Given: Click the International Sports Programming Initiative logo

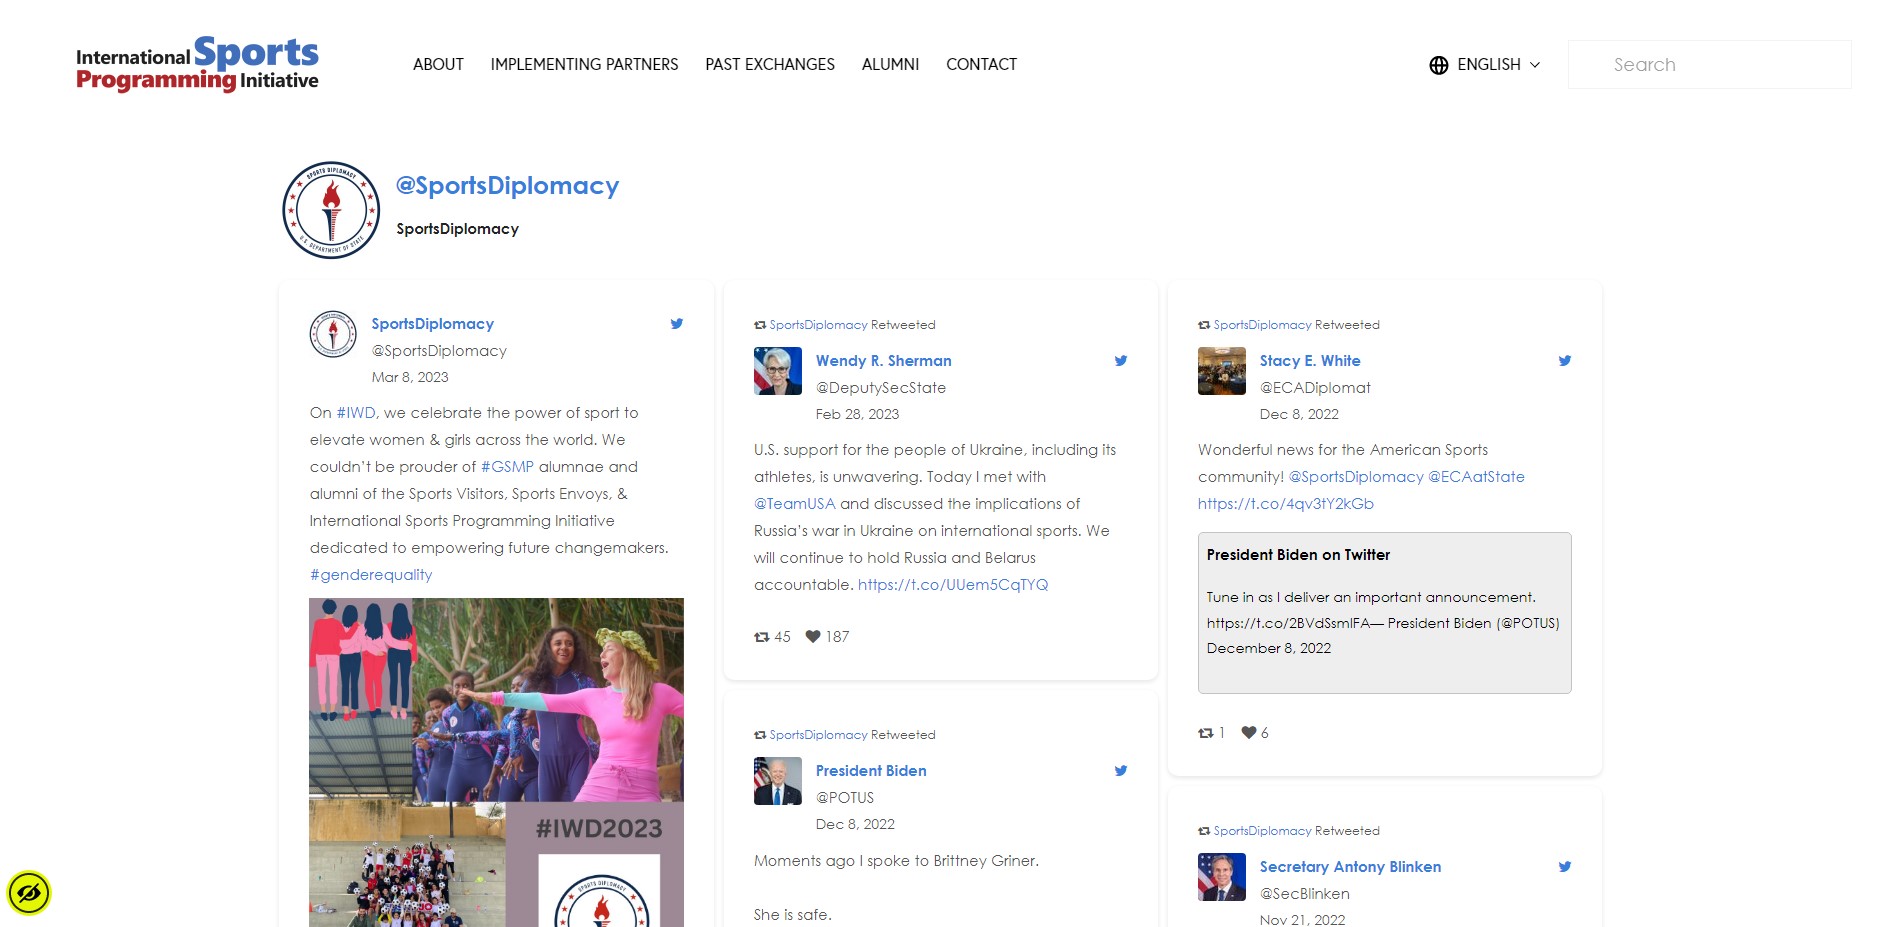Looking at the screenshot, I should (x=197, y=64).
